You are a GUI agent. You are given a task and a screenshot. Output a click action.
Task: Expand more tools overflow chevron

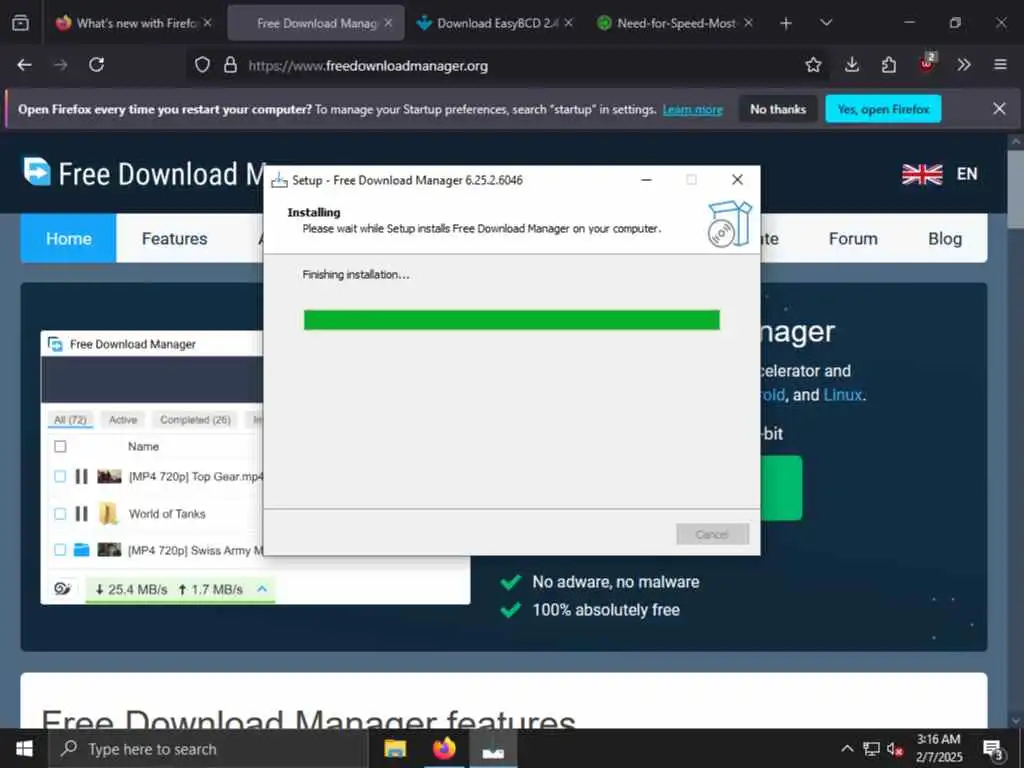pos(964,65)
